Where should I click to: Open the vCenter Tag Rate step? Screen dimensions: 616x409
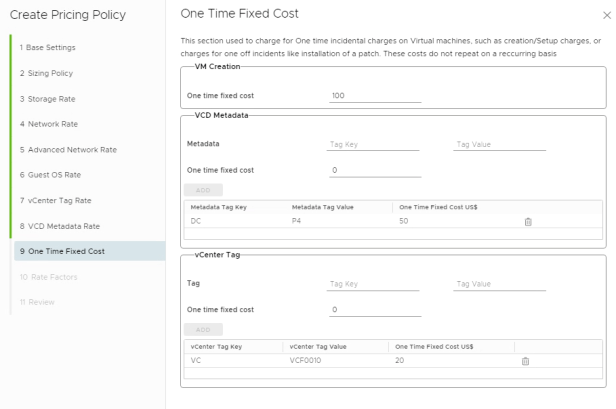[55, 200]
